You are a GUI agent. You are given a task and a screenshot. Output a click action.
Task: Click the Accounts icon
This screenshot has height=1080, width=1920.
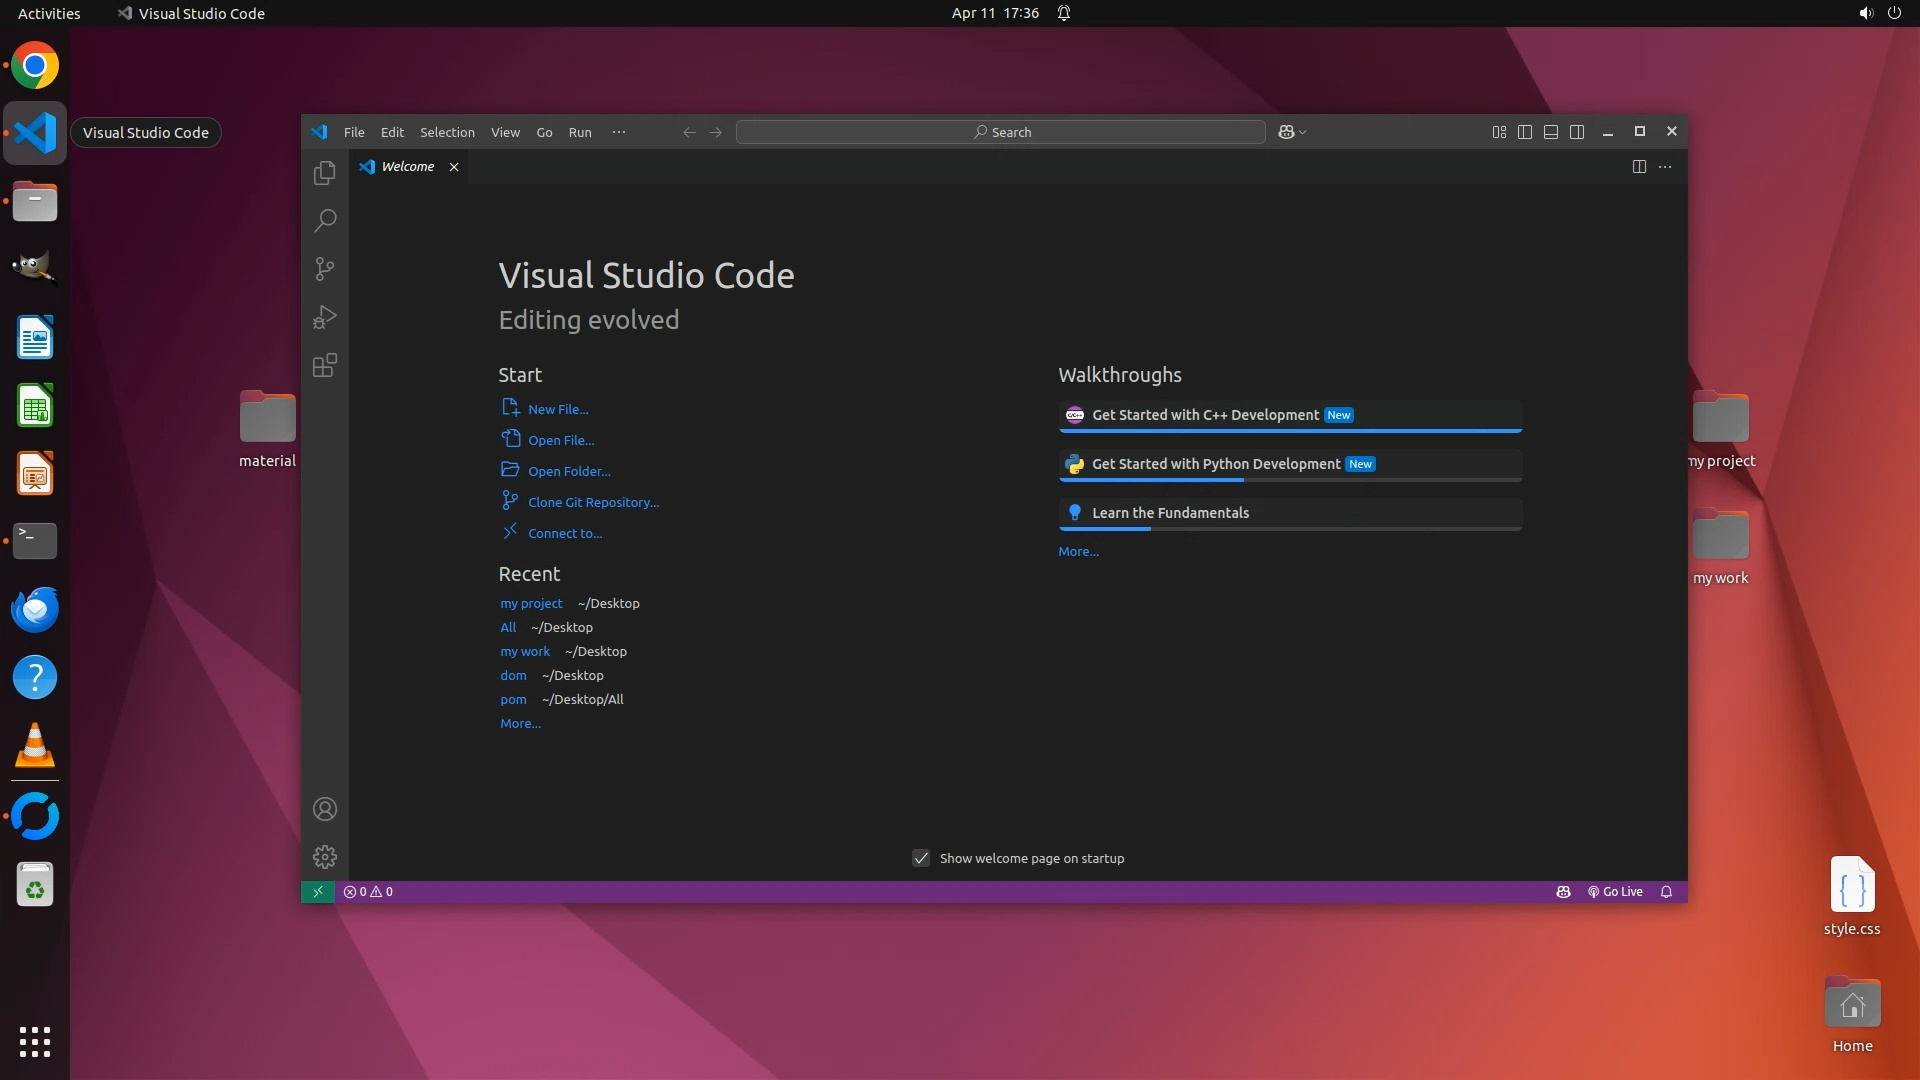point(324,809)
